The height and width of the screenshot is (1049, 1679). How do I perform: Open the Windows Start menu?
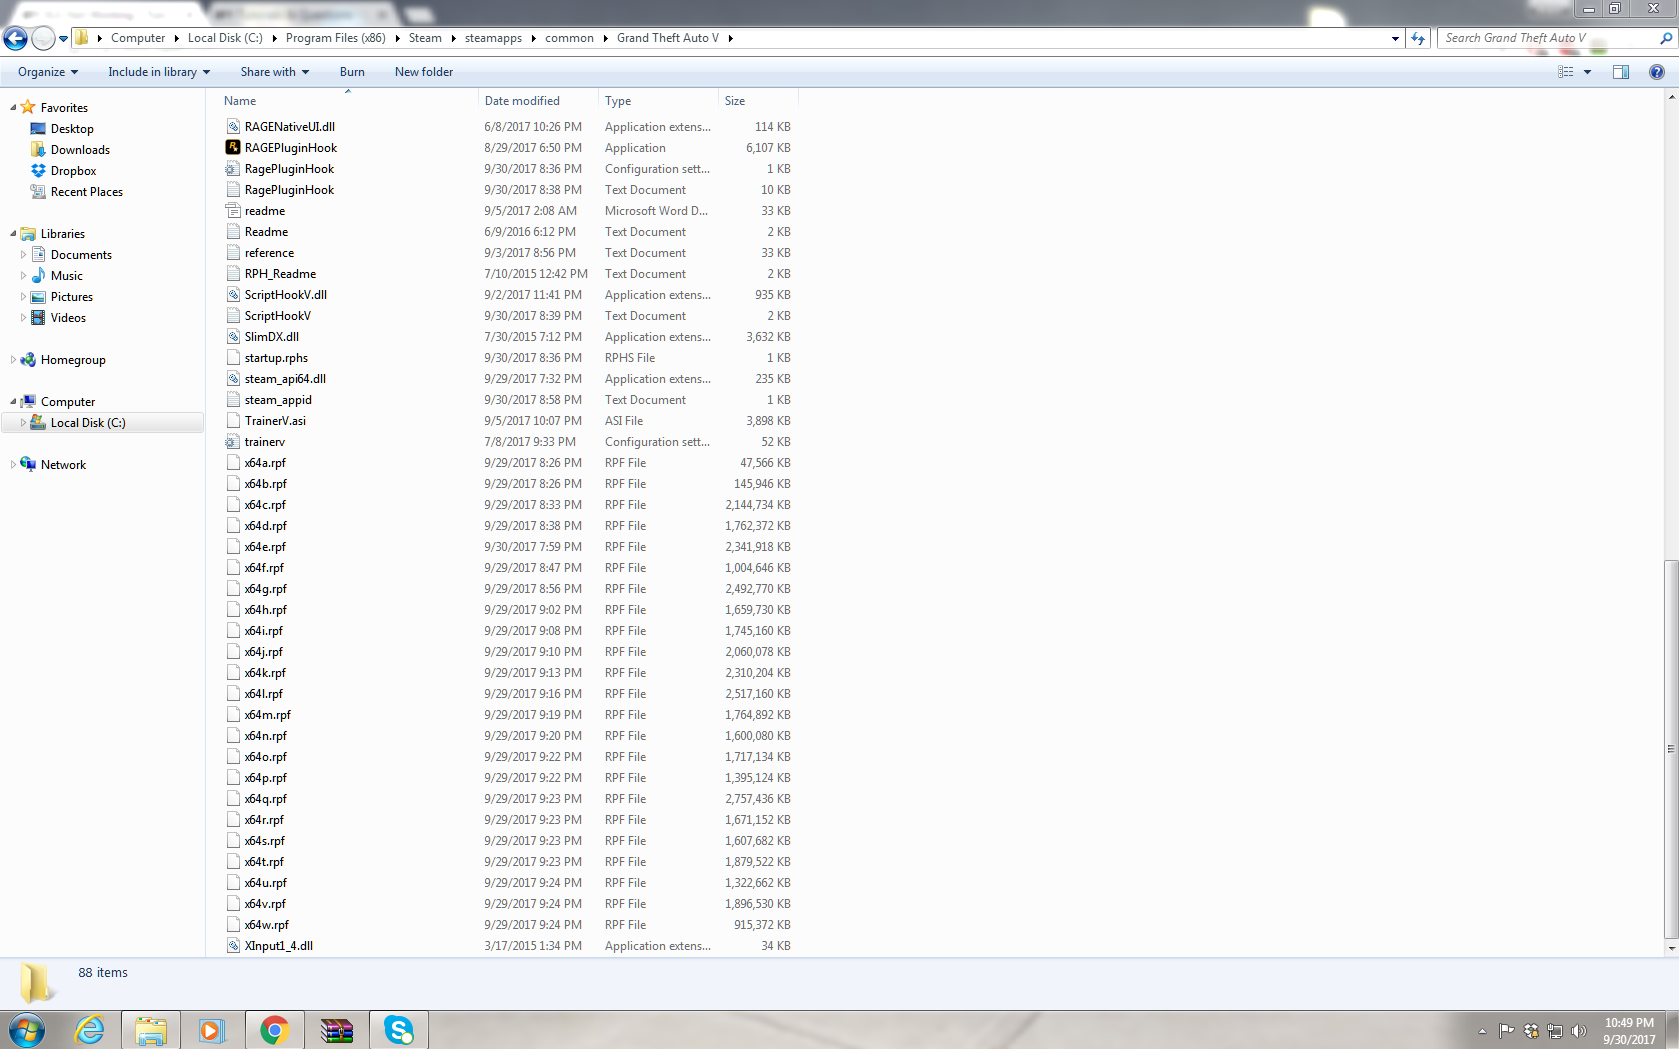pyautogui.click(x=27, y=1030)
